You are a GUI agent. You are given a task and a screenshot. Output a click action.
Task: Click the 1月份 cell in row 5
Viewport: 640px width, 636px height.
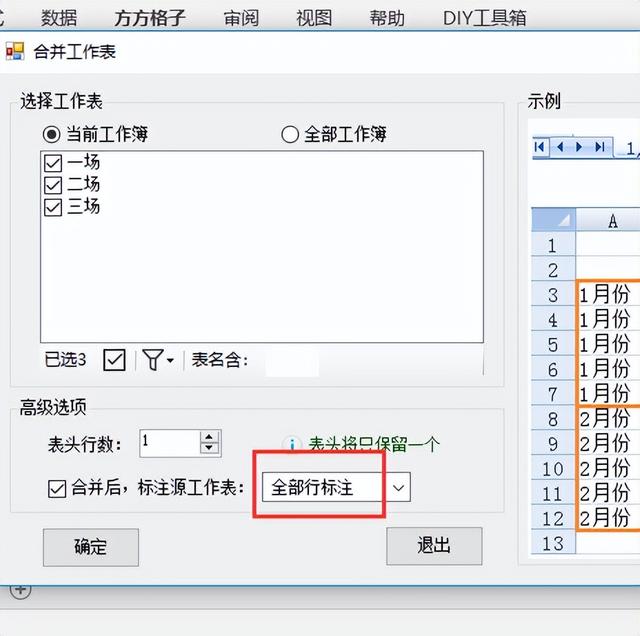point(609,344)
